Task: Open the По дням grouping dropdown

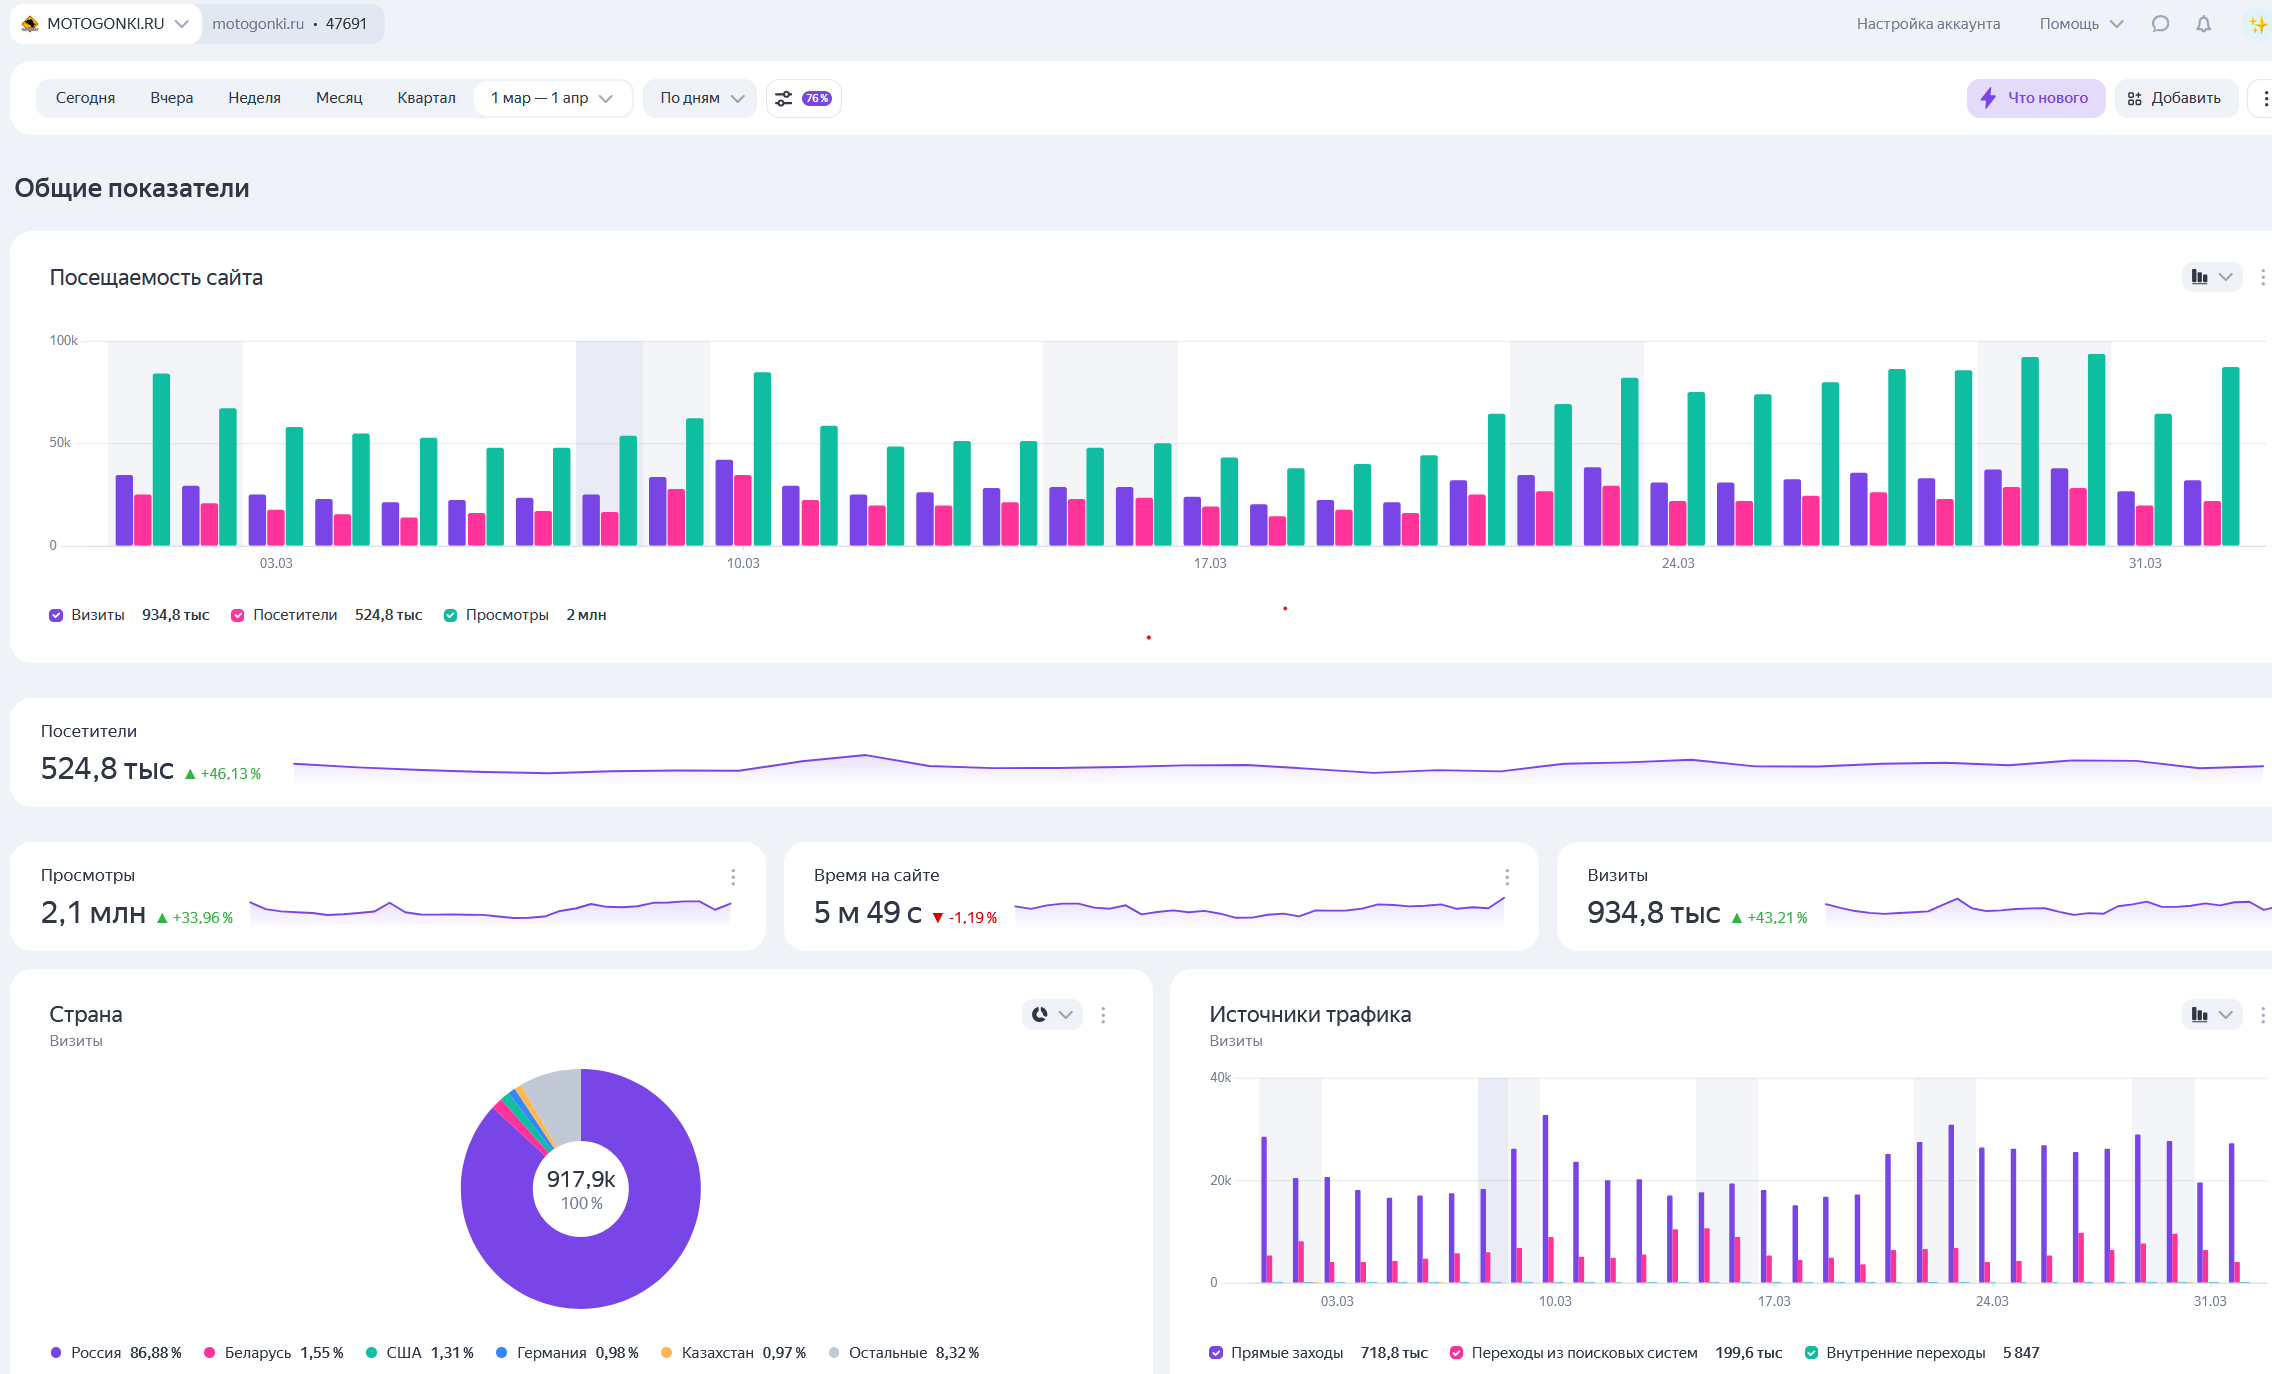Action: (701, 98)
